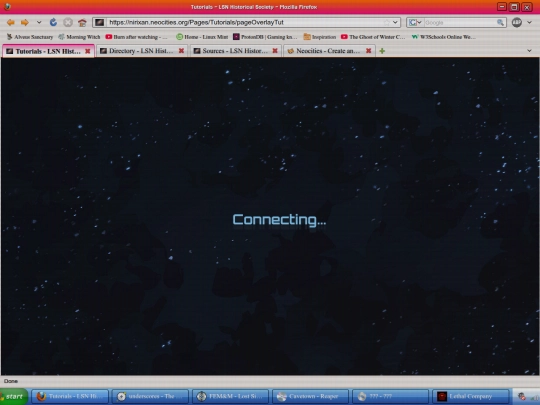540x405 pixels.
Task: Expand the toolbar overflow chevron
Action: click(530, 22)
